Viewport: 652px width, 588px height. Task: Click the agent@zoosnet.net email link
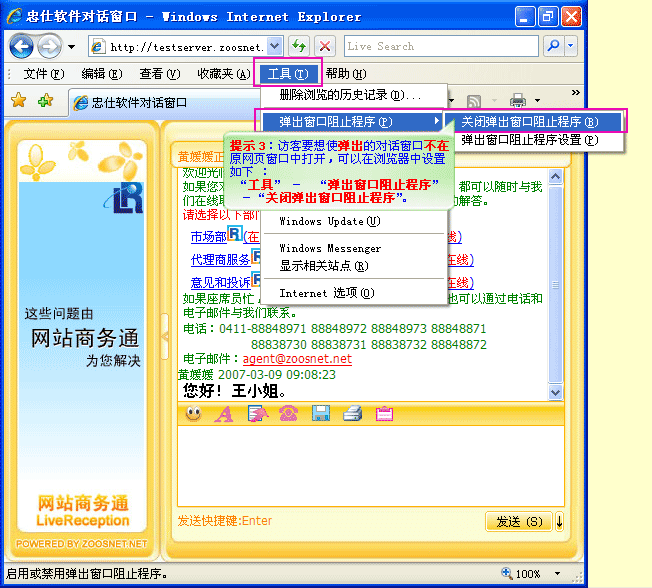[x=297, y=358]
